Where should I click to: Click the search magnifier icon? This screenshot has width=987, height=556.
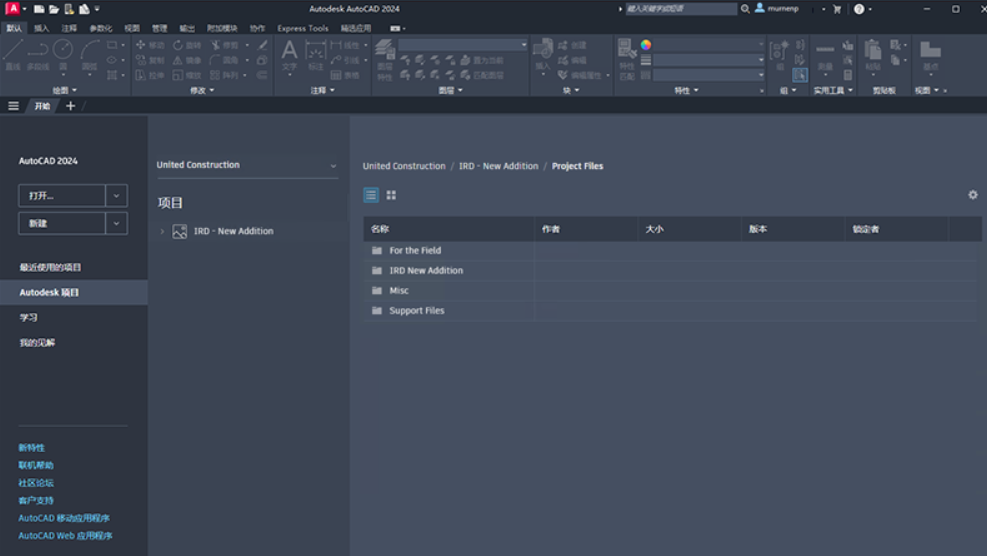tap(745, 9)
